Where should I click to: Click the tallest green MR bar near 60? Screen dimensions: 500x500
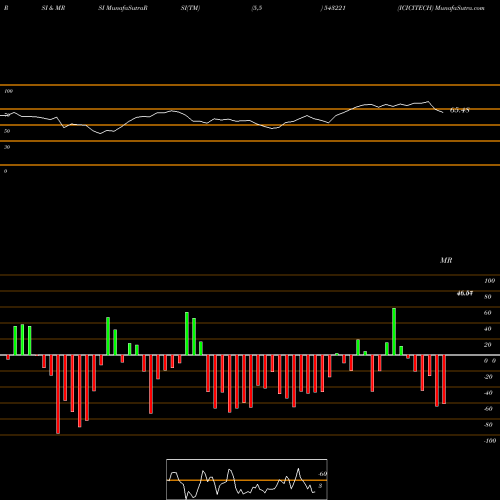click(394, 331)
